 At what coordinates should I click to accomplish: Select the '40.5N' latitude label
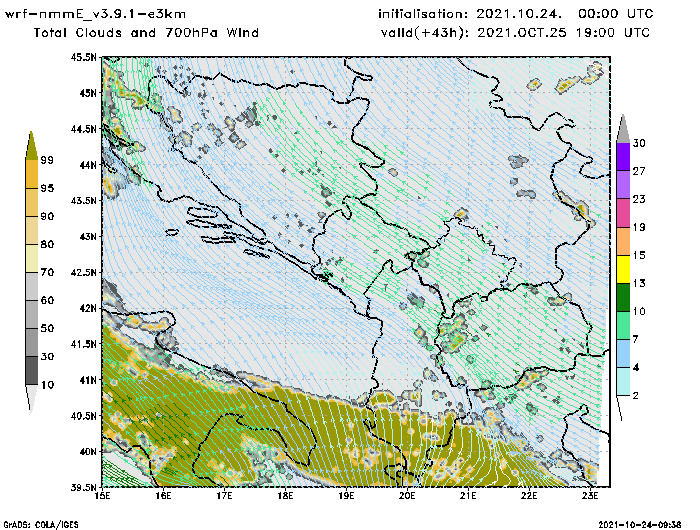click(83, 416)
